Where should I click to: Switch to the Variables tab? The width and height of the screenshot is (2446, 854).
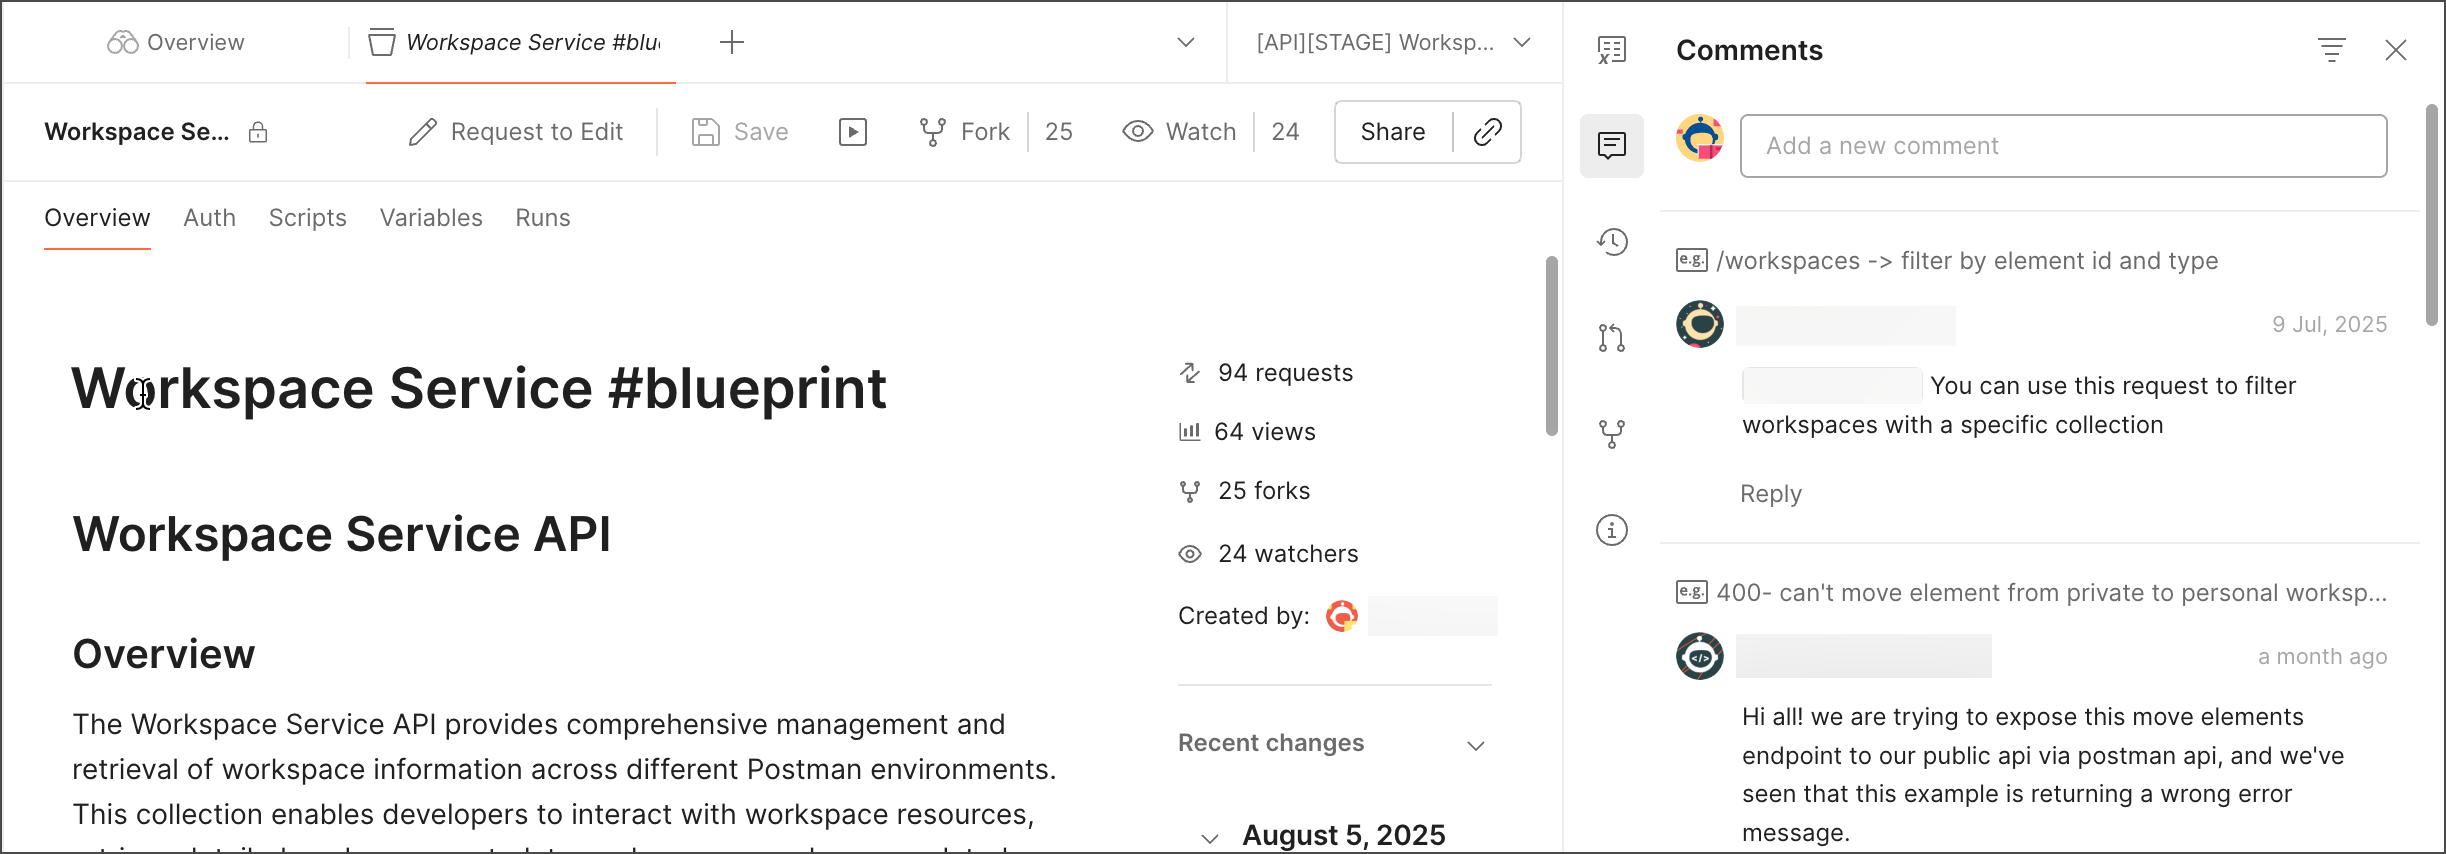point(431,218)
